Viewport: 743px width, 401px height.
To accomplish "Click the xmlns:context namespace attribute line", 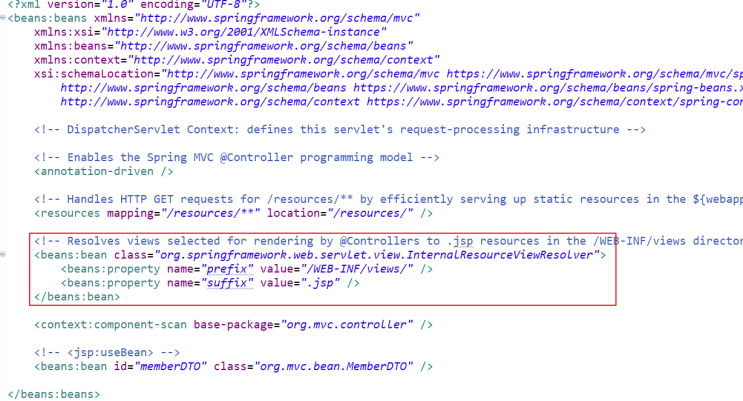I will click(236, 60).
